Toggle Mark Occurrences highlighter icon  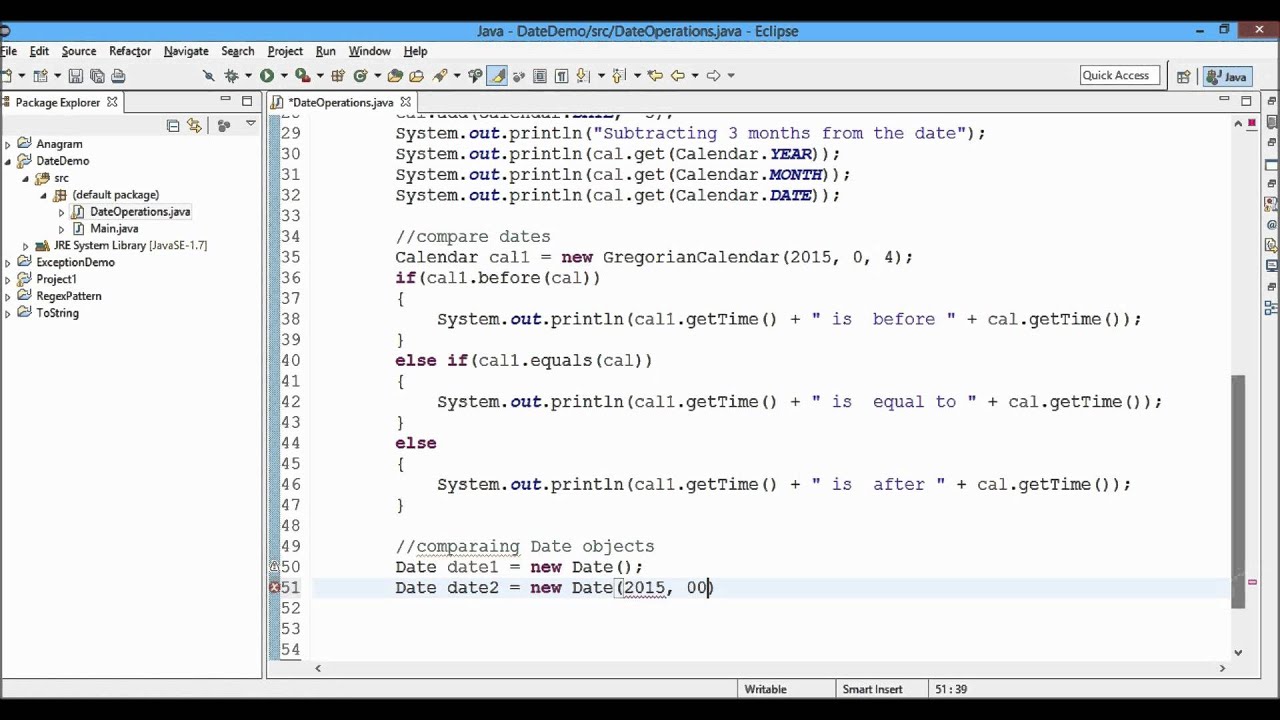pyautogui.click(x=497, y=76)
